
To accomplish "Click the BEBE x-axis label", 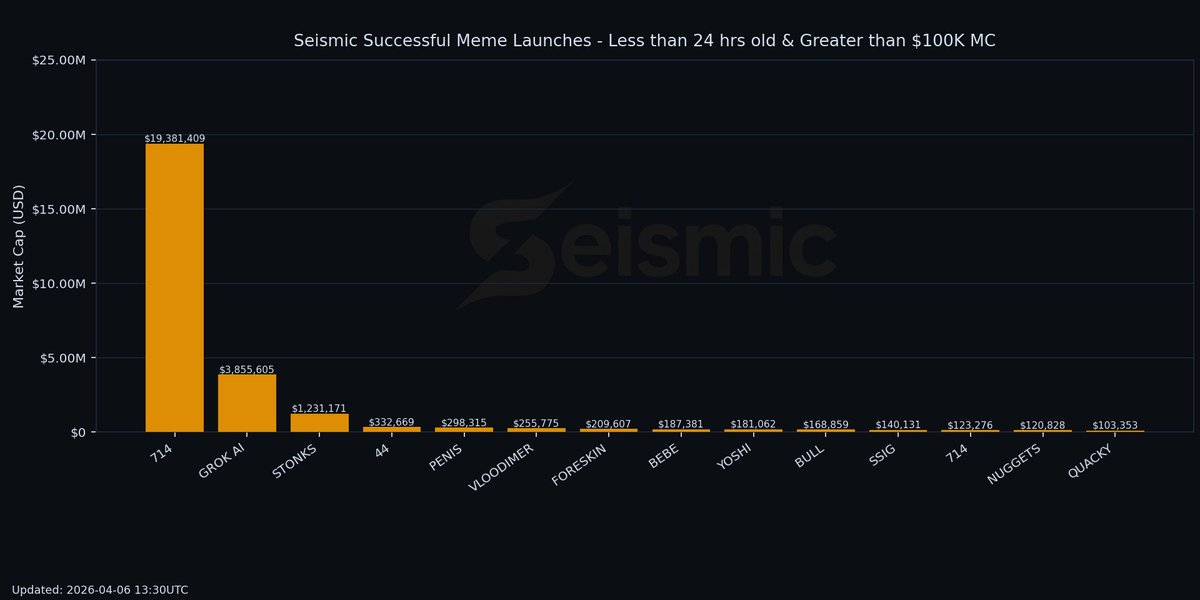I will [x=664, y=456].
